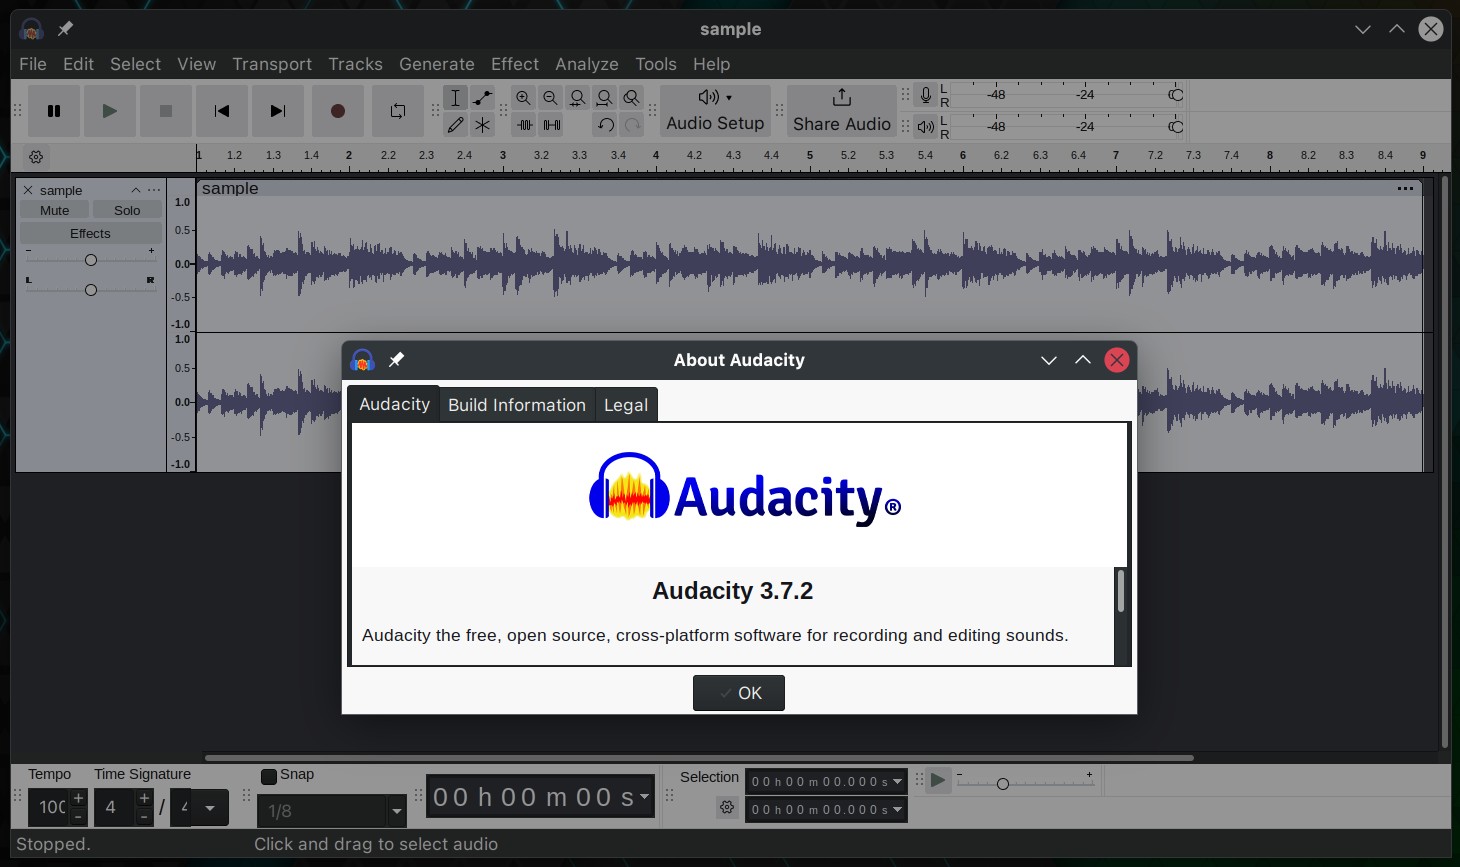Open the File menu
This screenshot has height=867, width=1460.
click(33, 64)
